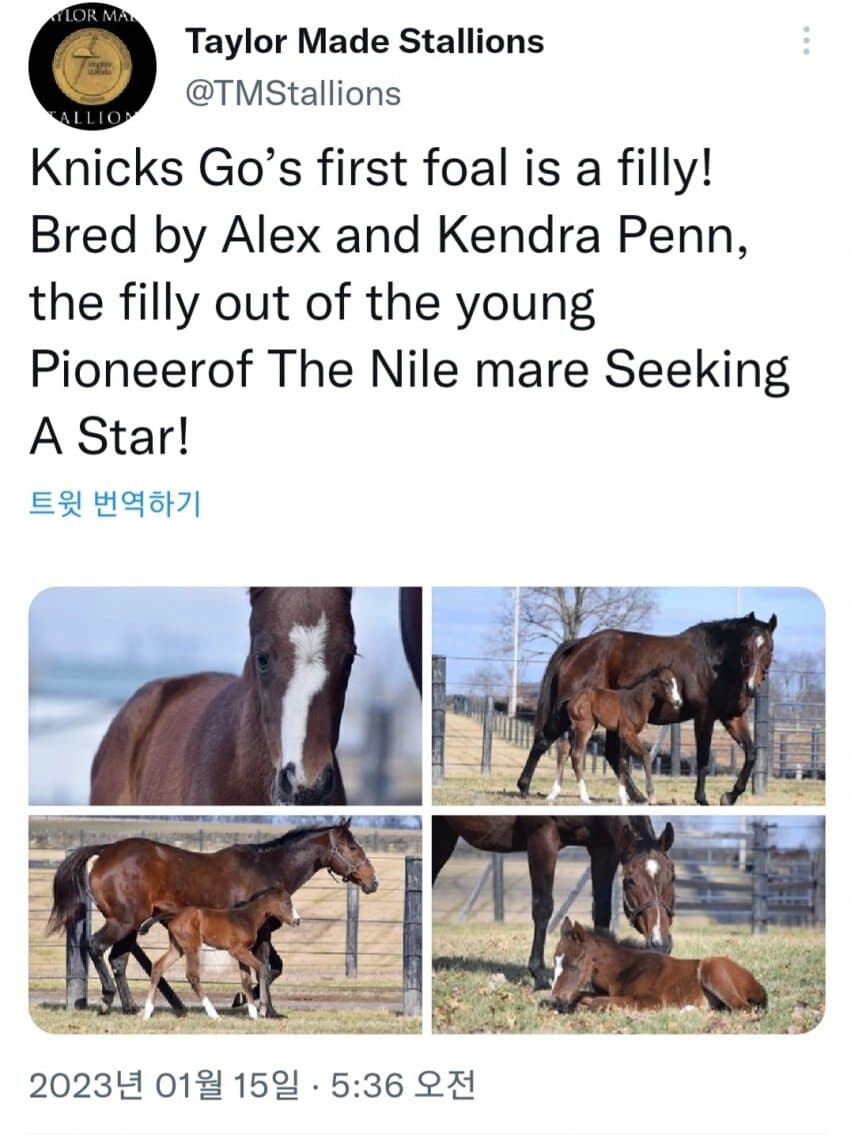Open the three-dot more options menu
Image resolution: width=850 pixels, height=1135 pixels.
click(x=806, y=41)
